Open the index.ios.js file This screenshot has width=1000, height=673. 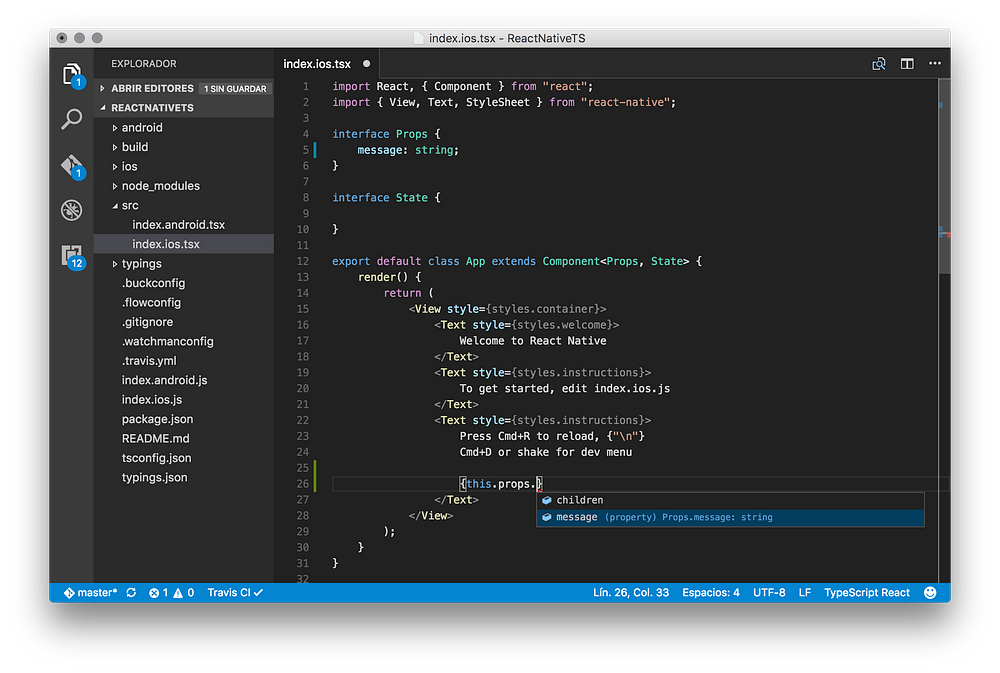184,400
